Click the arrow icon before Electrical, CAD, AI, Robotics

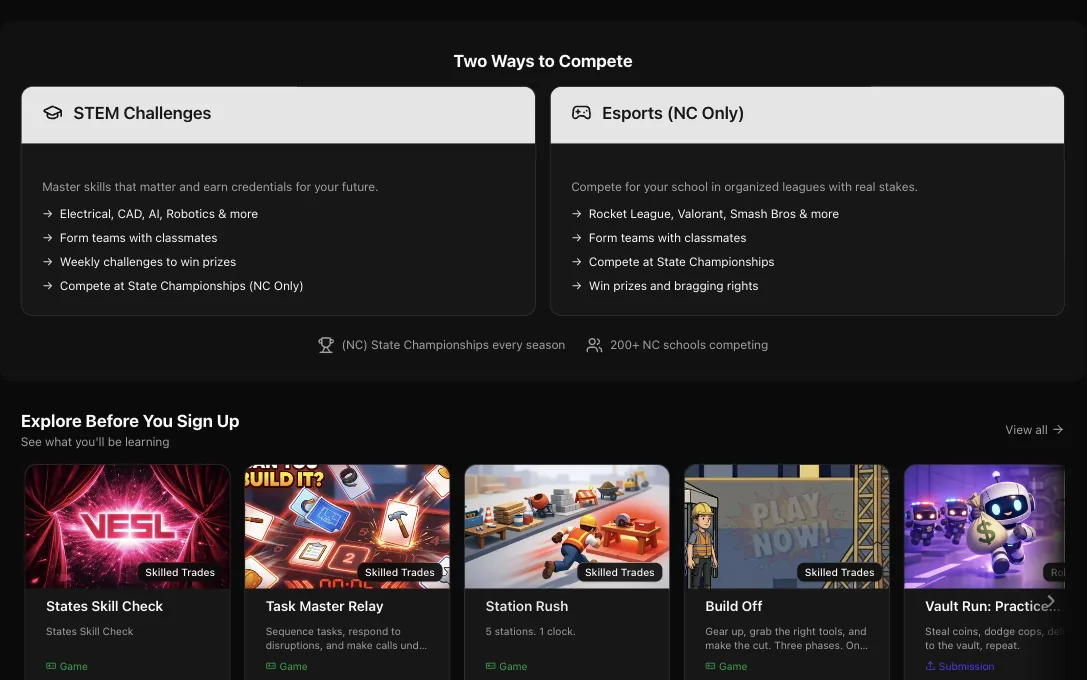coord(47,214)
